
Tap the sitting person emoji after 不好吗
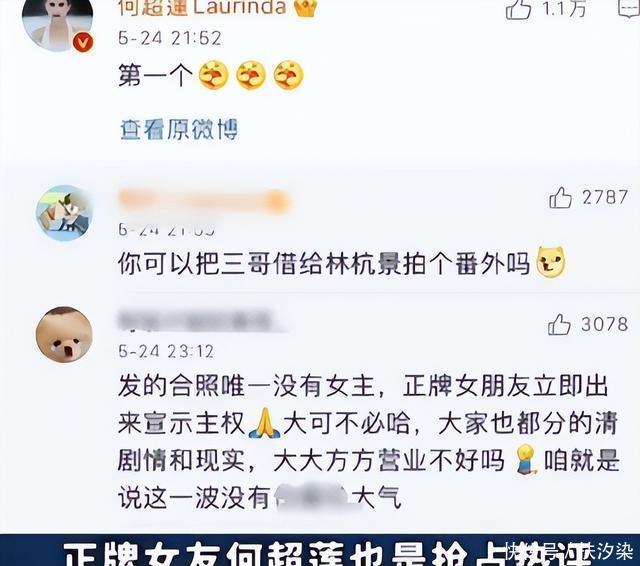(x=525, y=459)
